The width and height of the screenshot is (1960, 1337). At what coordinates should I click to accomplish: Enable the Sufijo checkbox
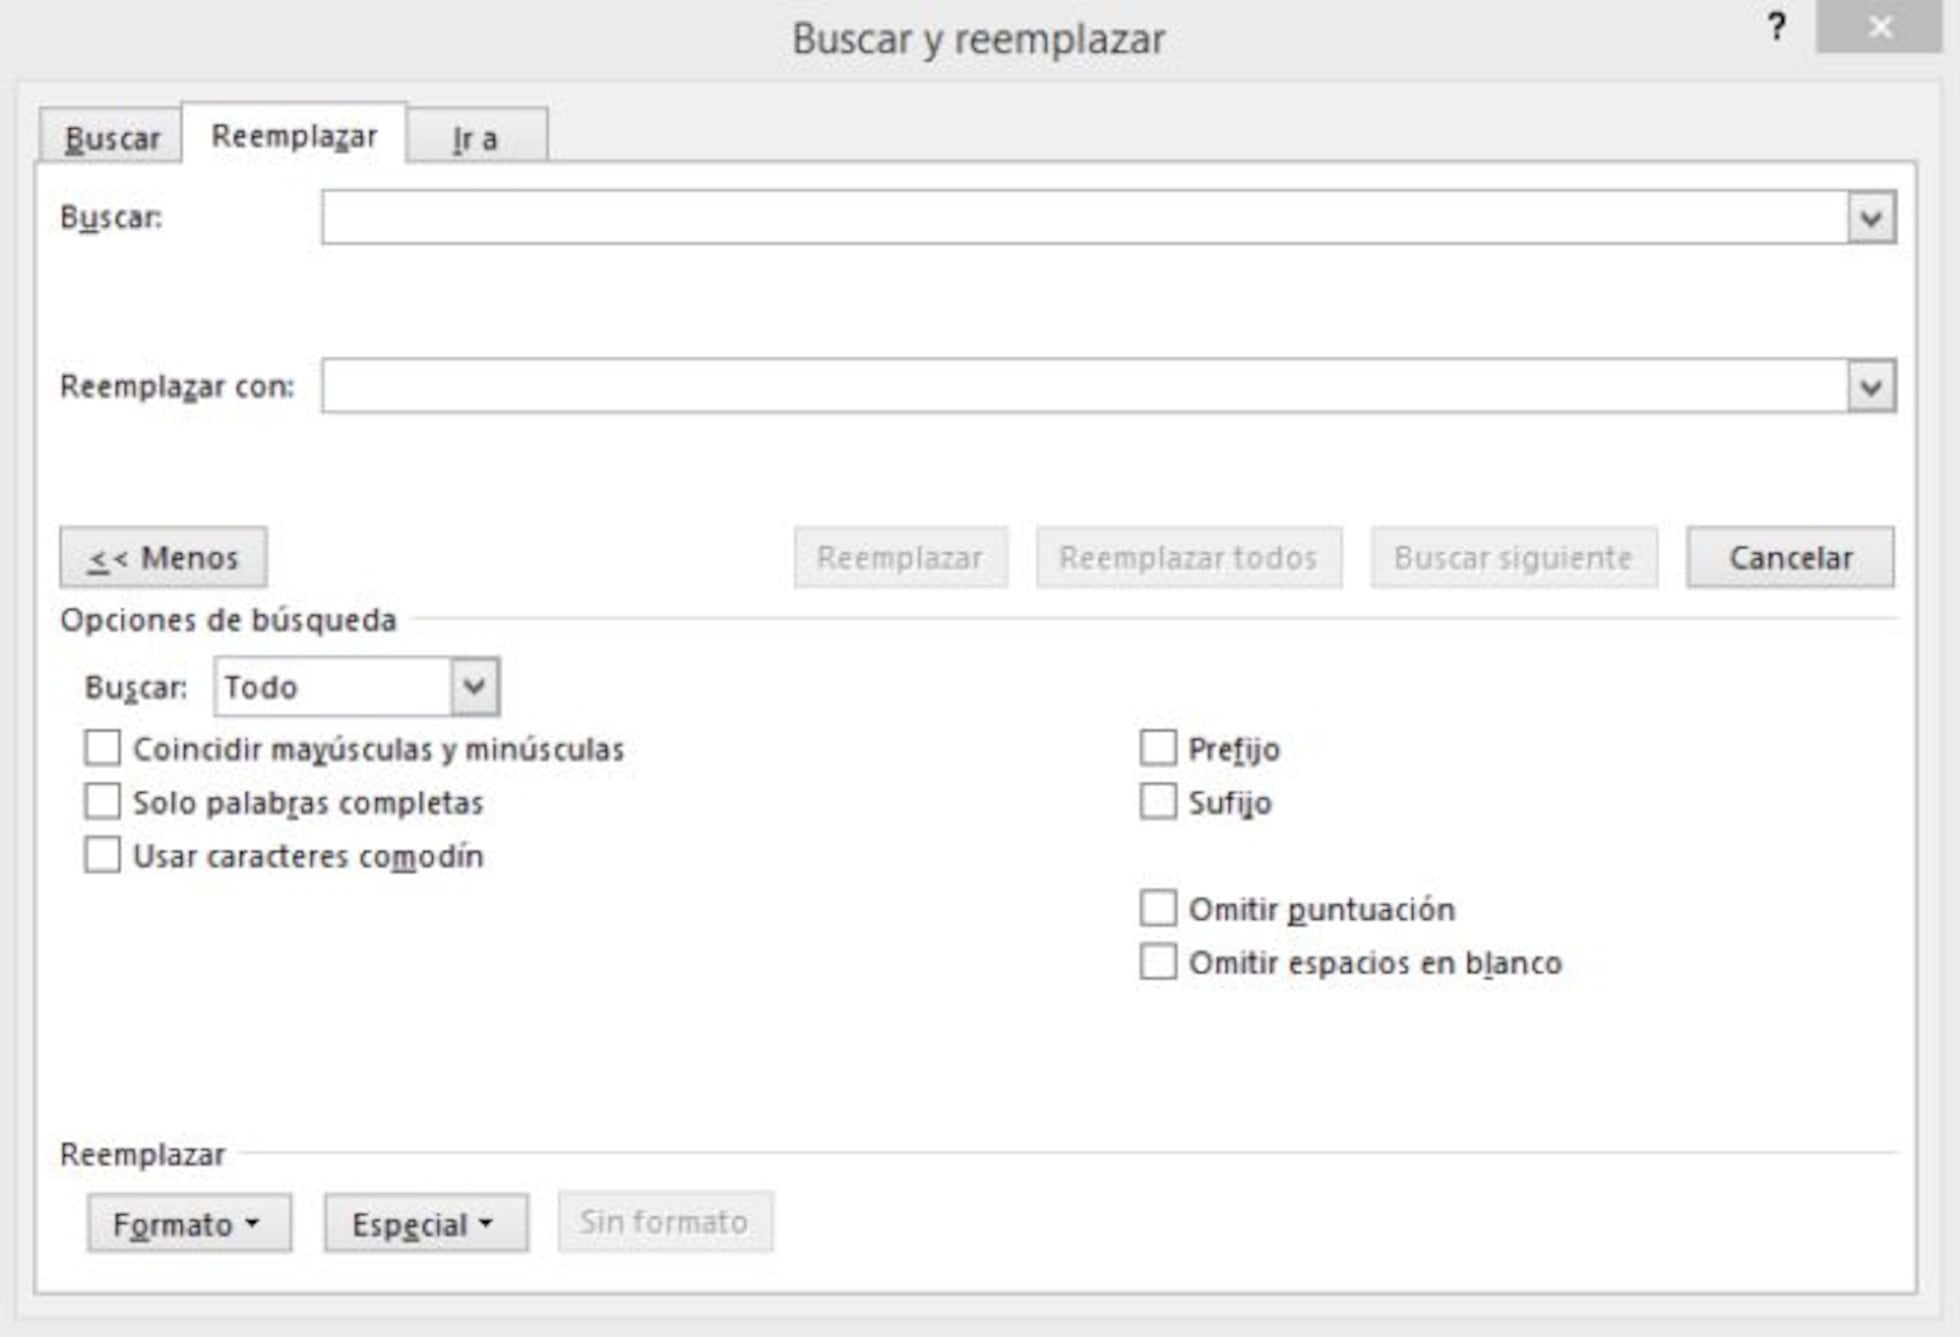pos(1158,802)
